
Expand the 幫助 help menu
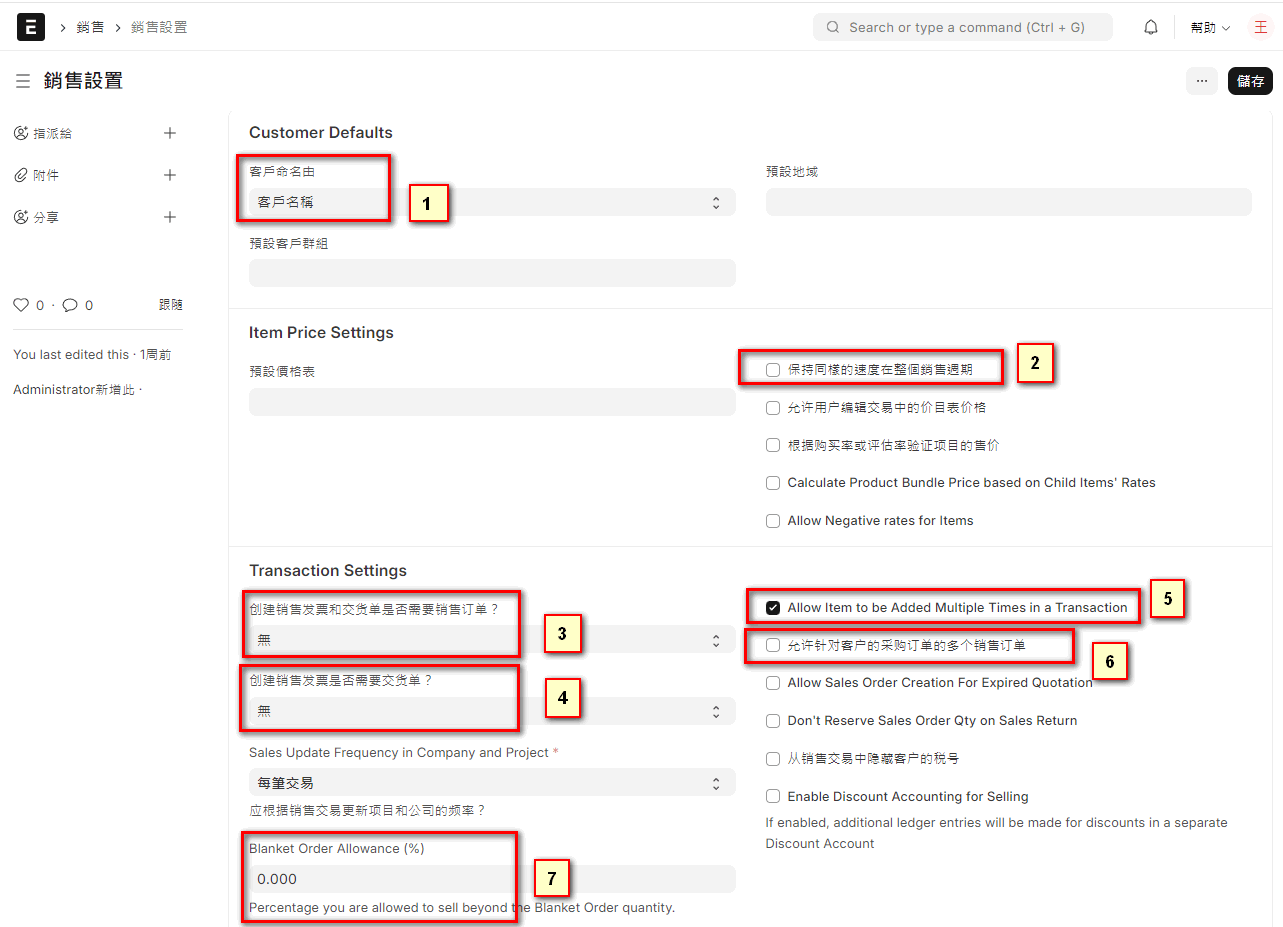coord(1210,28)
